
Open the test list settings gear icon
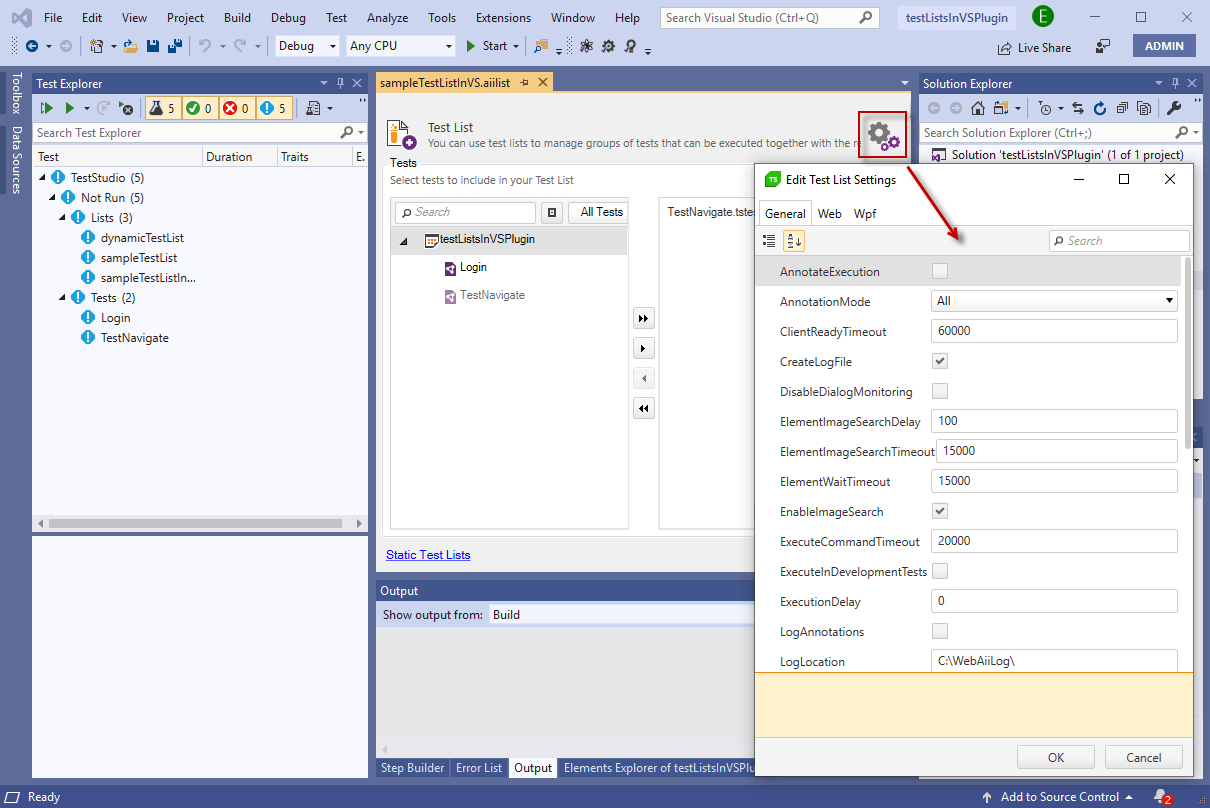coord(882,135)
